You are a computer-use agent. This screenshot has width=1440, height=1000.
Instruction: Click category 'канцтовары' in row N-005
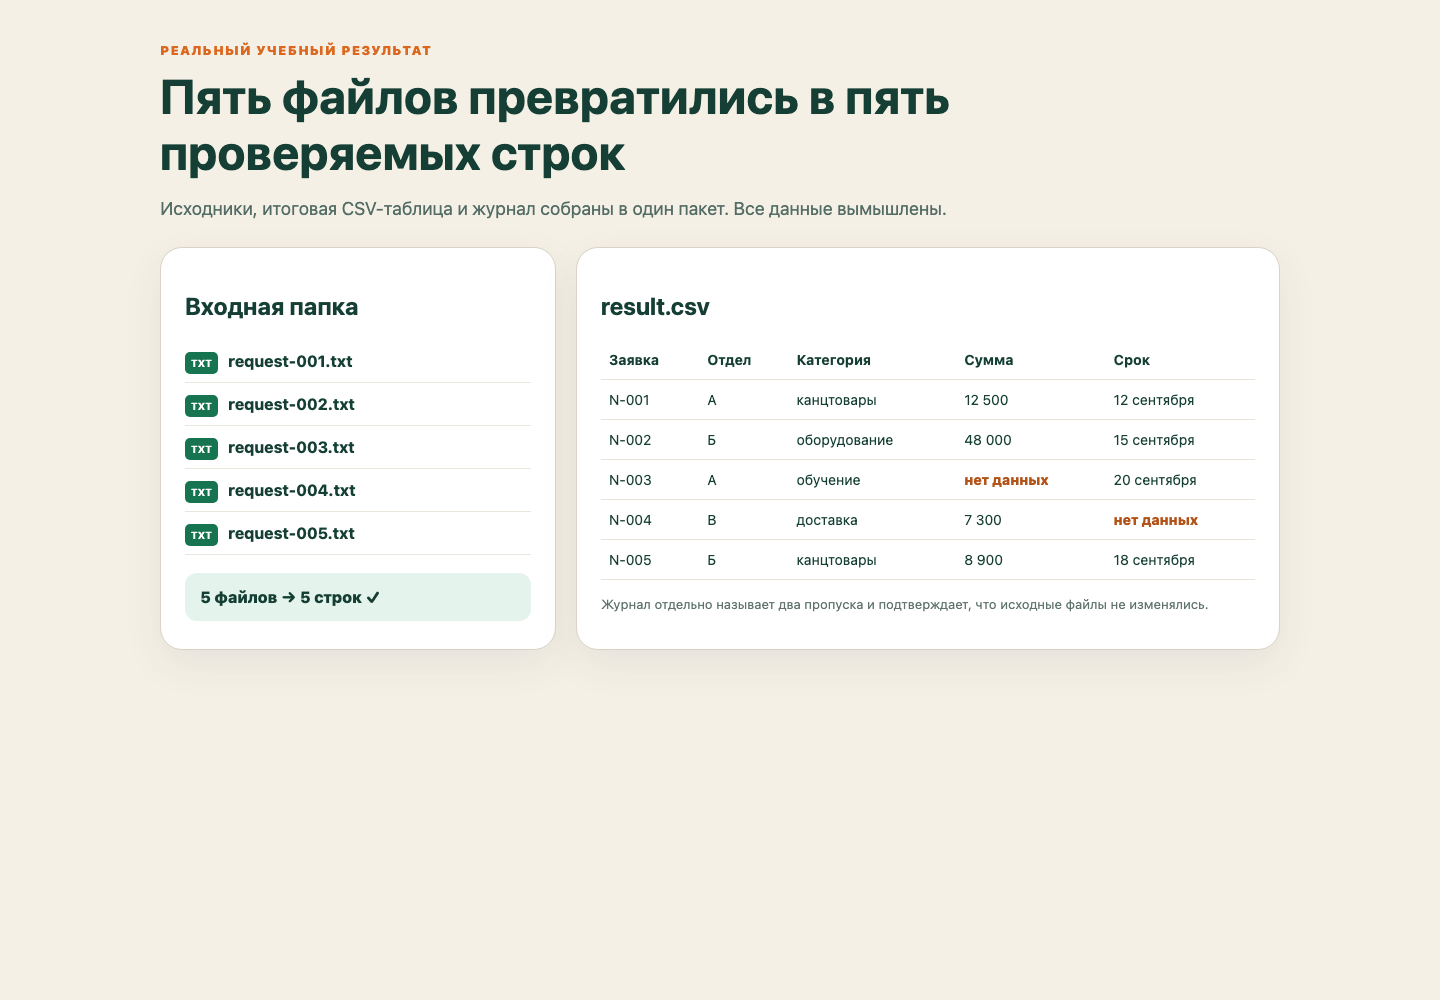836,560
